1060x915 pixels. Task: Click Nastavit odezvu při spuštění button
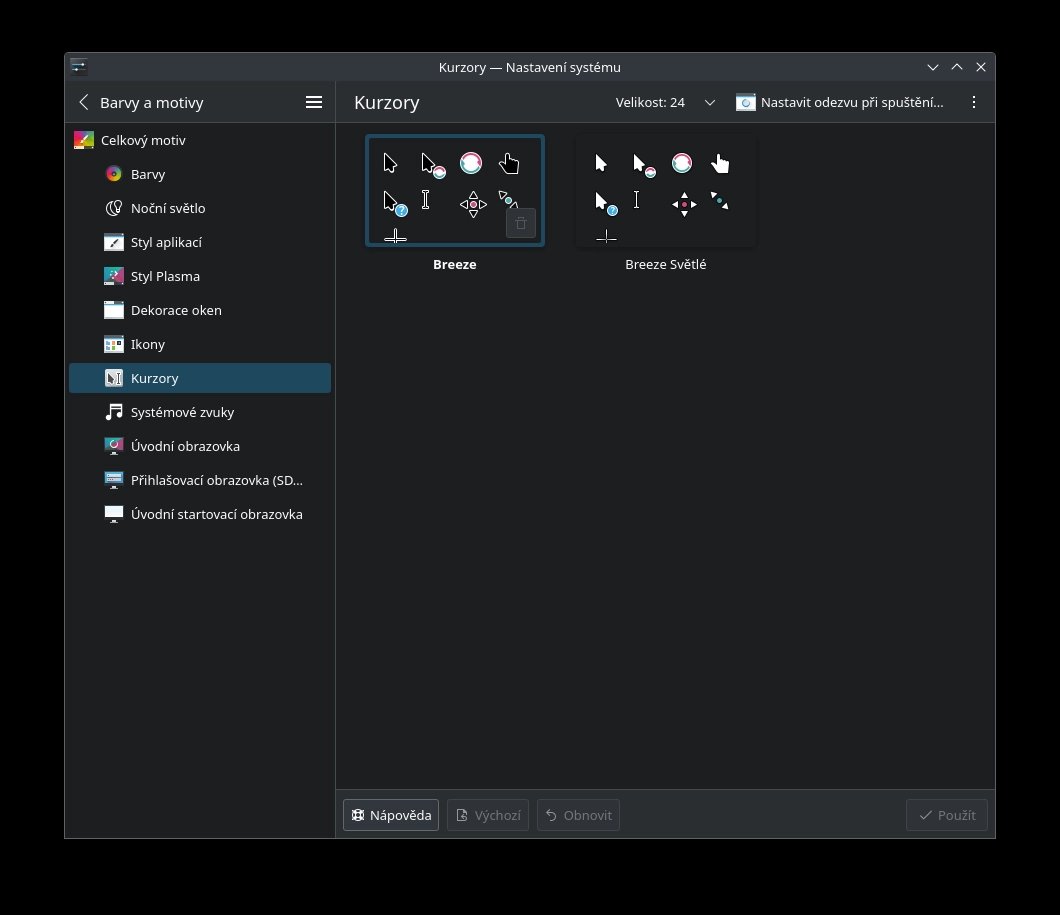pyautogui.click(x=840, y=102)
